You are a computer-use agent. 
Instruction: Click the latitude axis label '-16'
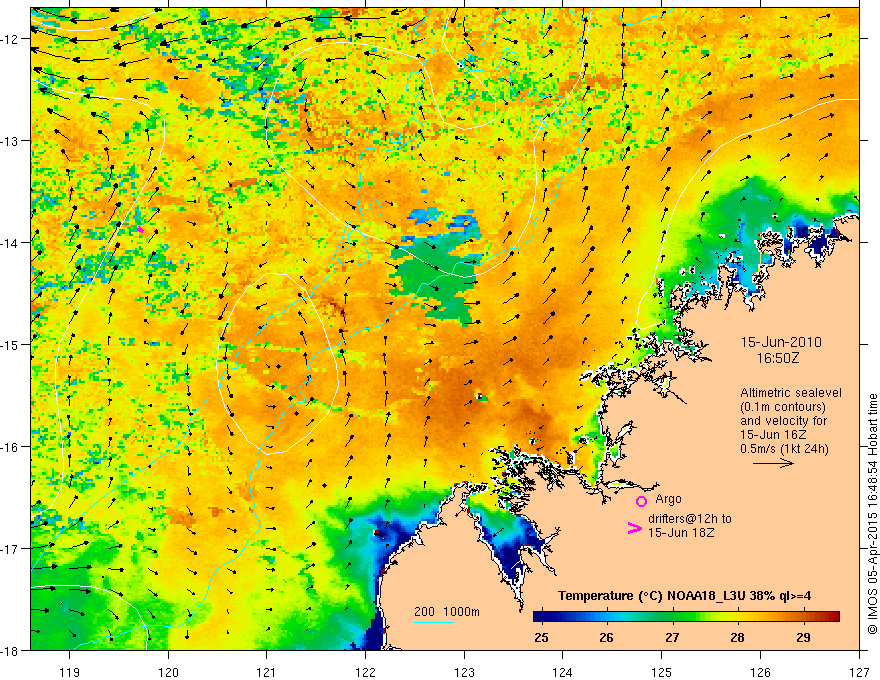point(10,447)
